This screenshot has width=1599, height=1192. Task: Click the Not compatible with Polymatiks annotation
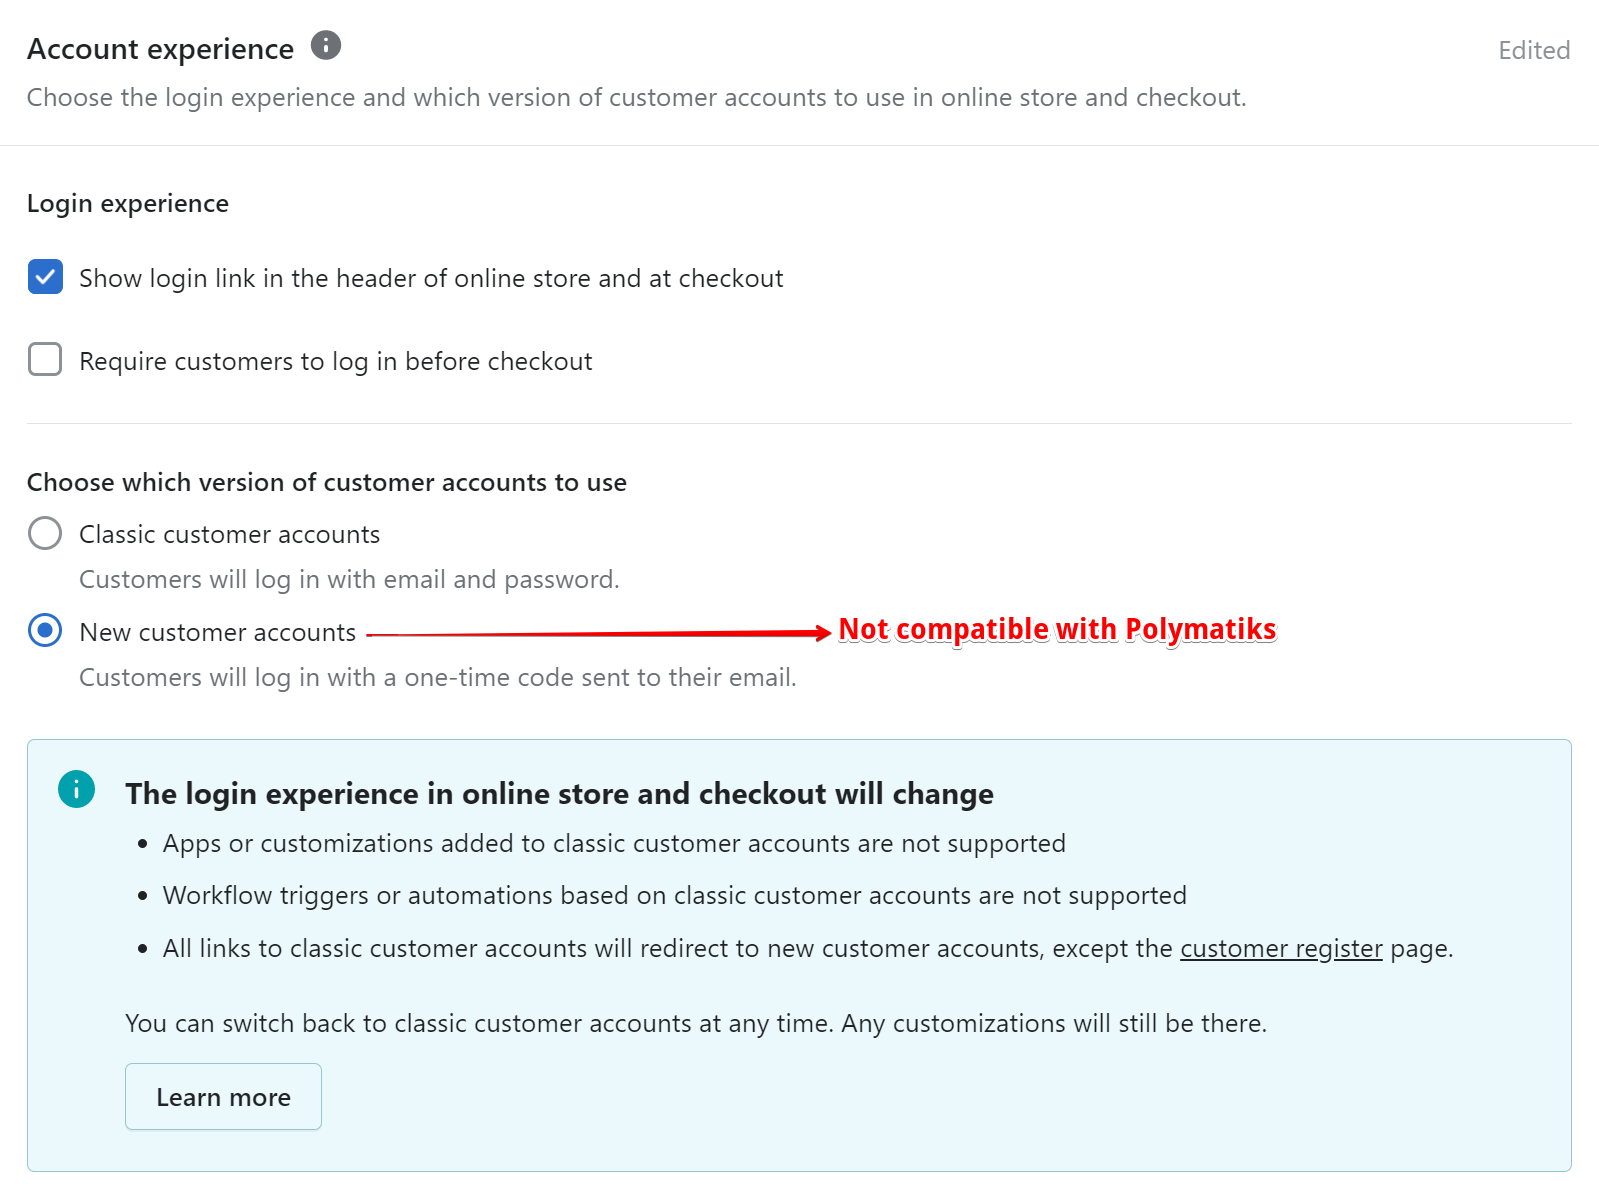click(1057, 629)
